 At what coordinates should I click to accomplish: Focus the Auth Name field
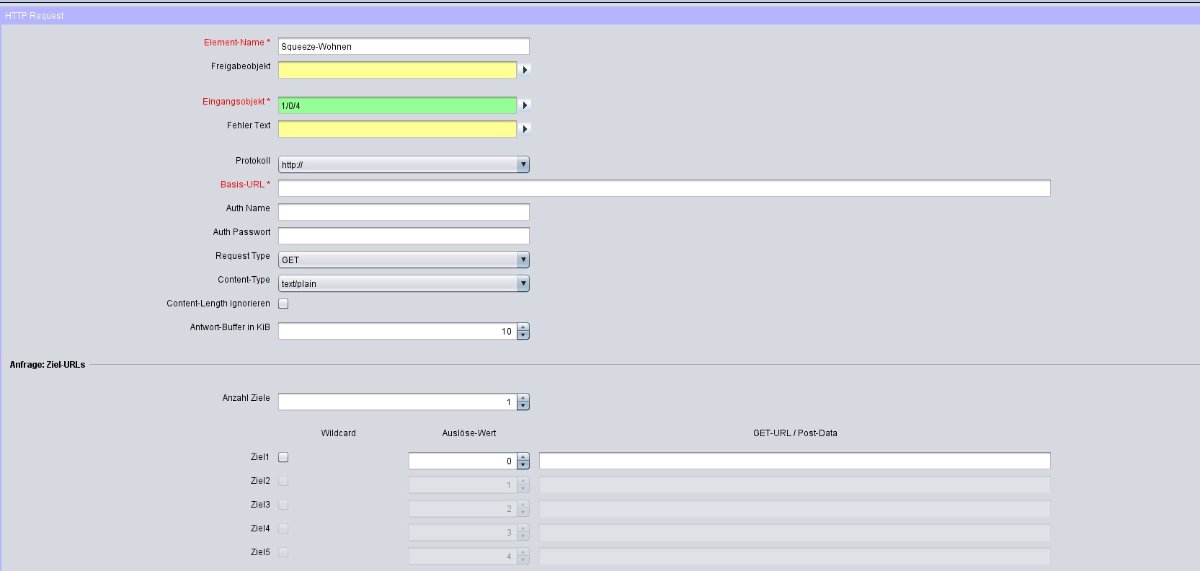tap(403, 212)
